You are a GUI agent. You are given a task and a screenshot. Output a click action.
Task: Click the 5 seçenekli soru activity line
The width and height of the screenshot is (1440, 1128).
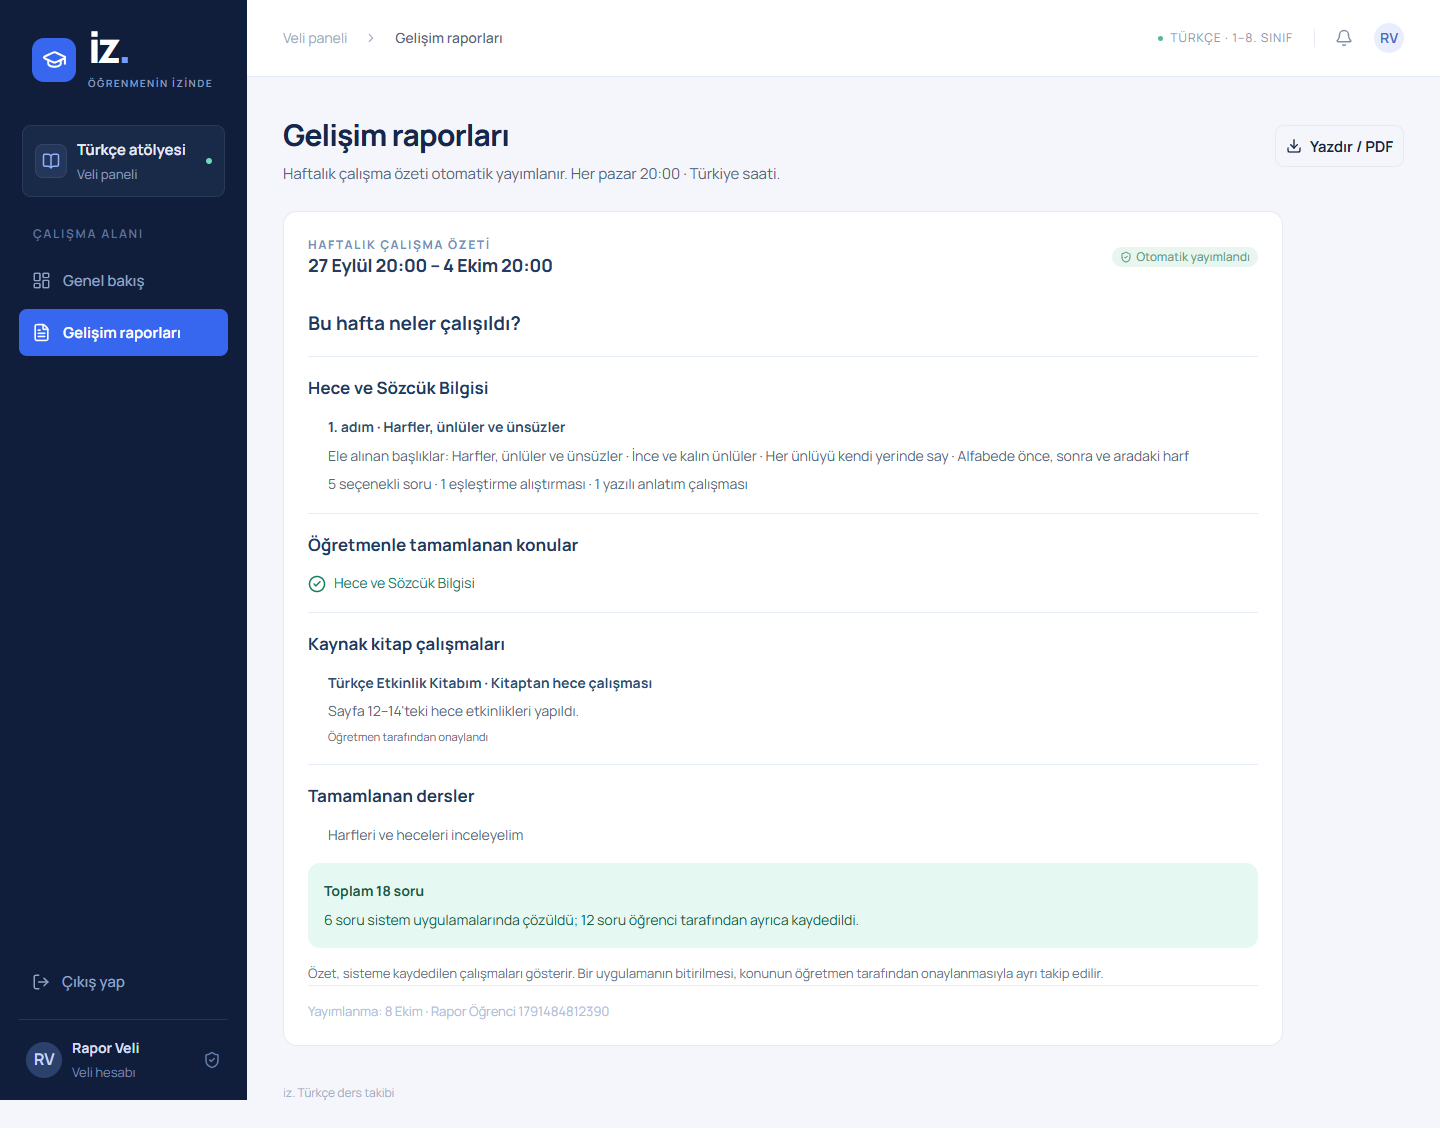pyautogui.click(x=538, y=484)
